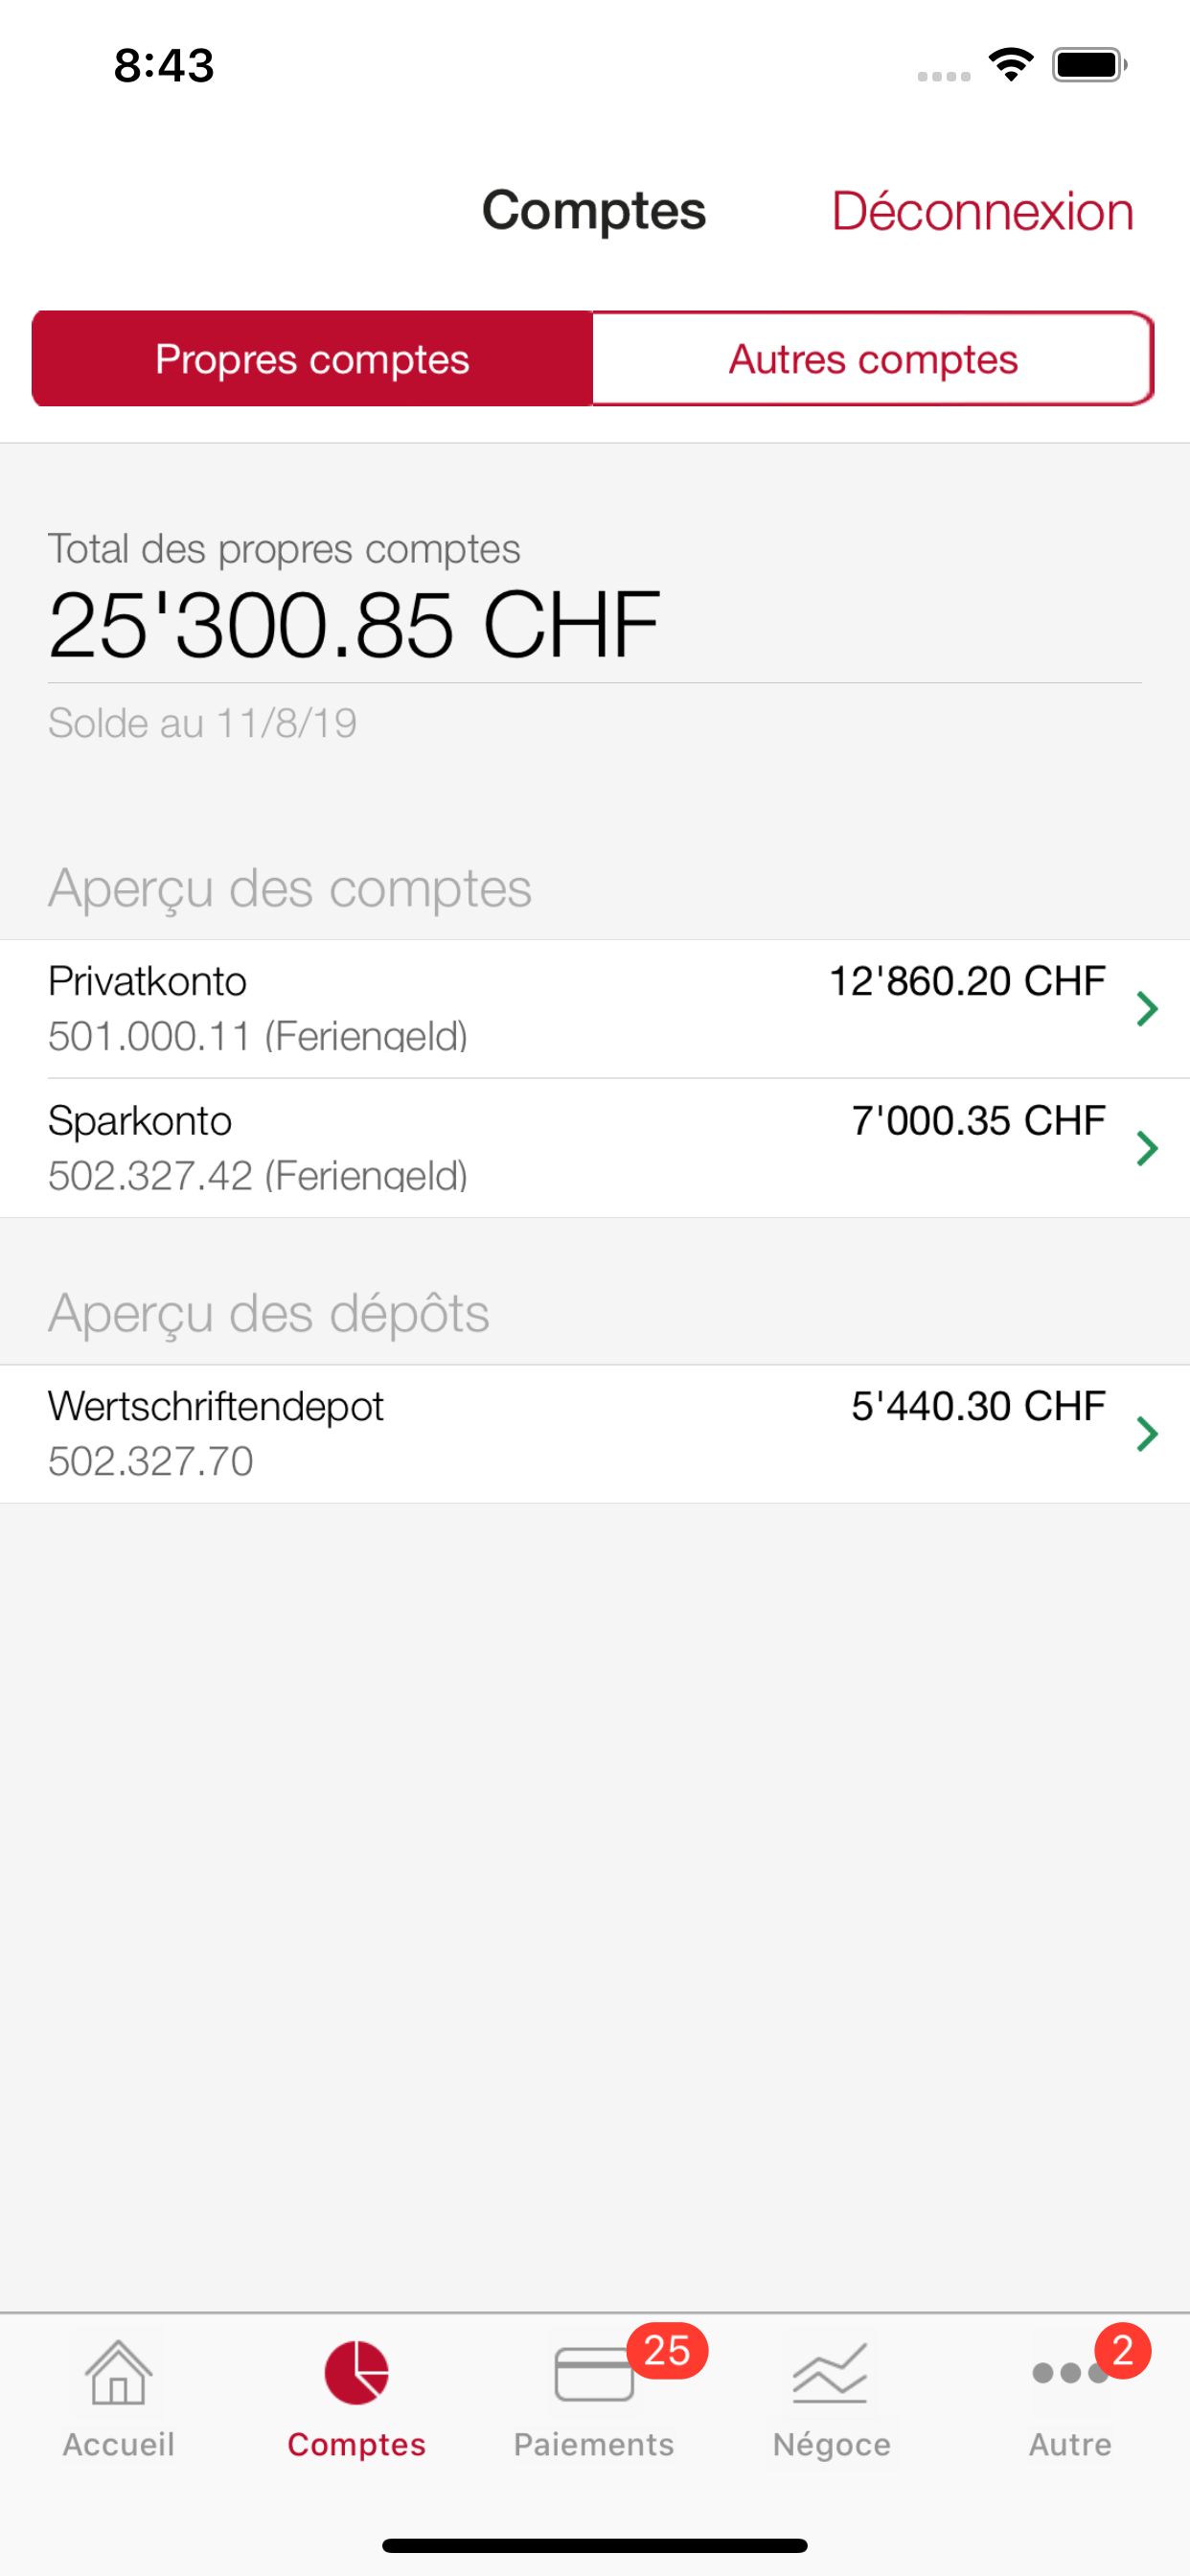Tap the Paiements tab label
1190x2576 pixels.
coord(593,2444)
